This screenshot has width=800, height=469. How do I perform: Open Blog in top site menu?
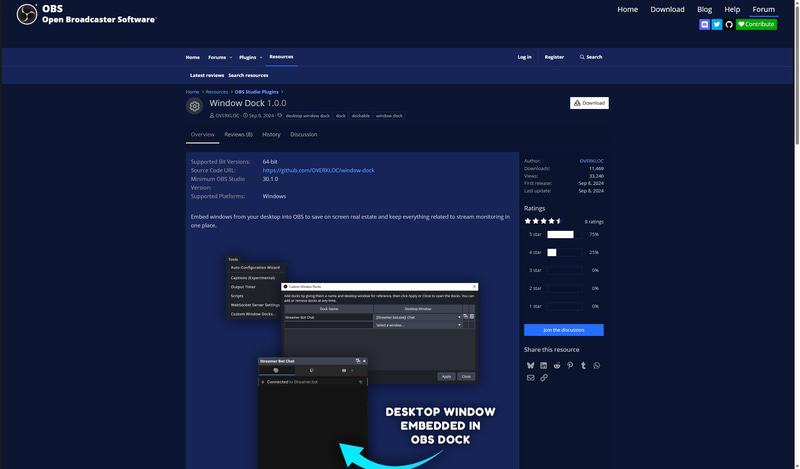[x=704, y=9]
